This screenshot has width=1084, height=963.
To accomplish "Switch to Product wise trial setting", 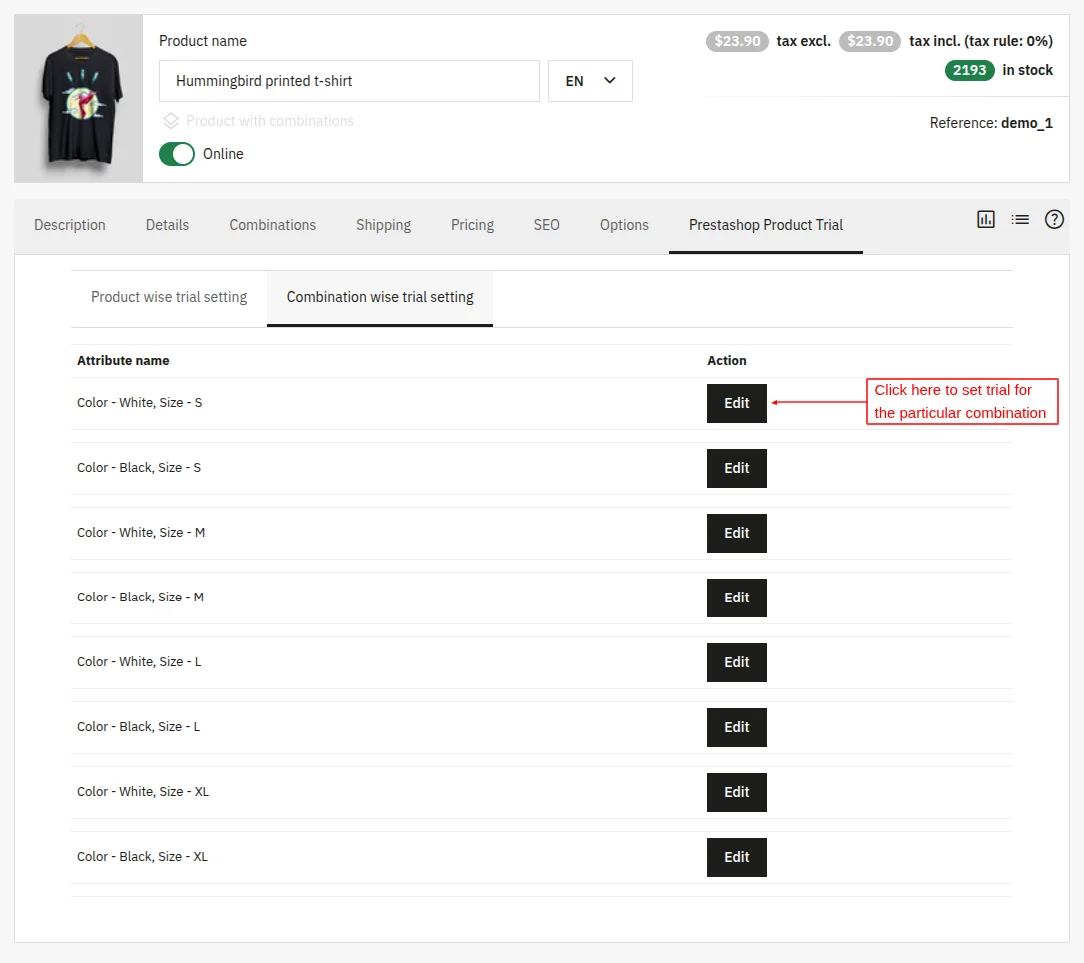I will click(x=169, y=297).
